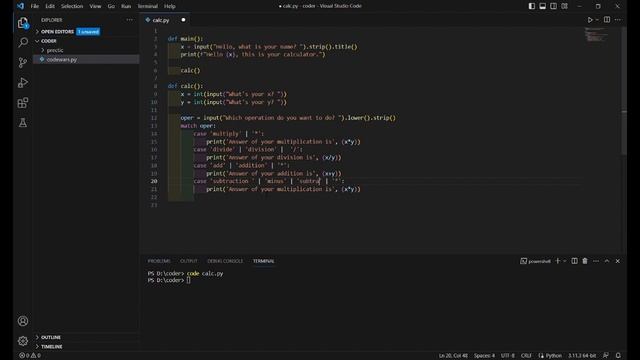Open the terminal launch profile dropdown arrow
Image resolution: width=640 pixels, height=360 pixels.
pos(564,261)
